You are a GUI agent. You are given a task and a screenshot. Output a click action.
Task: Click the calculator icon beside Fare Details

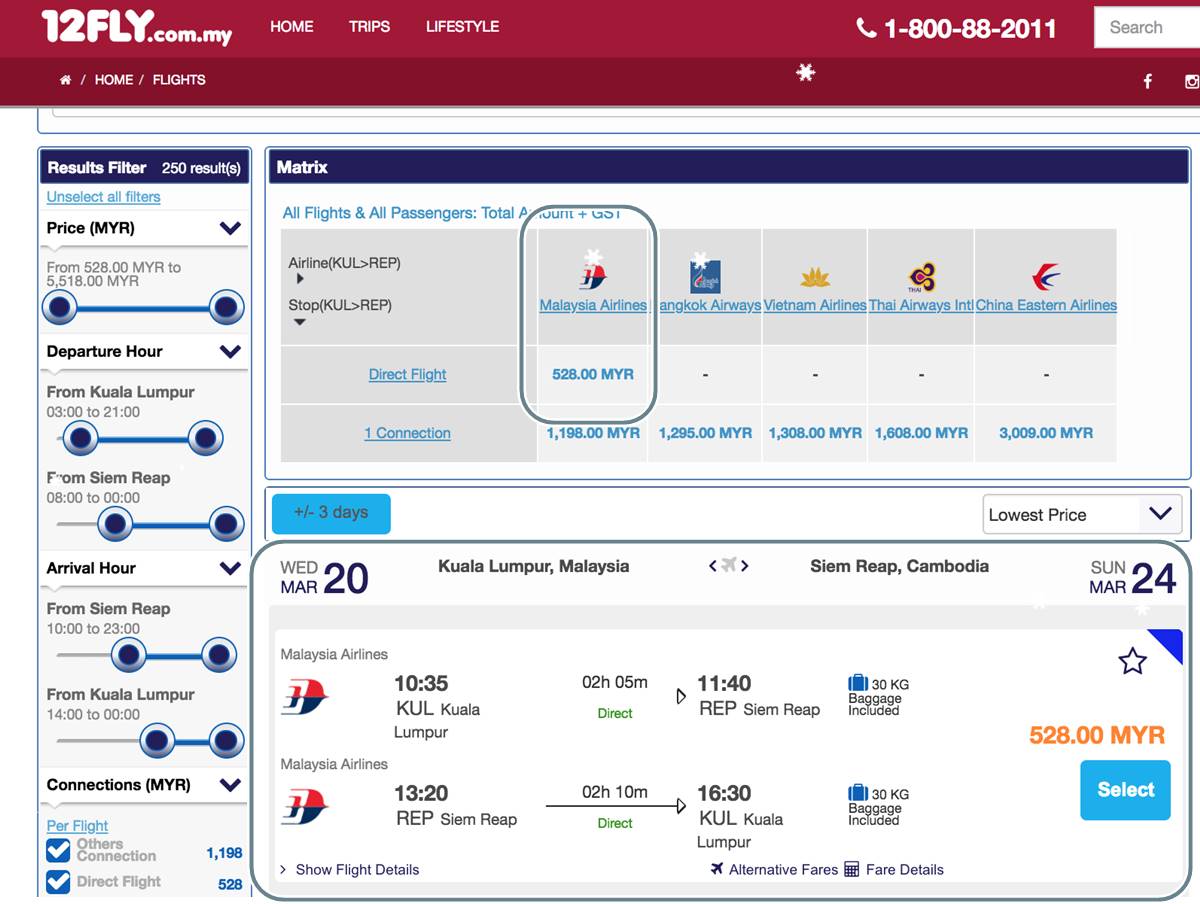pos(852,869)
